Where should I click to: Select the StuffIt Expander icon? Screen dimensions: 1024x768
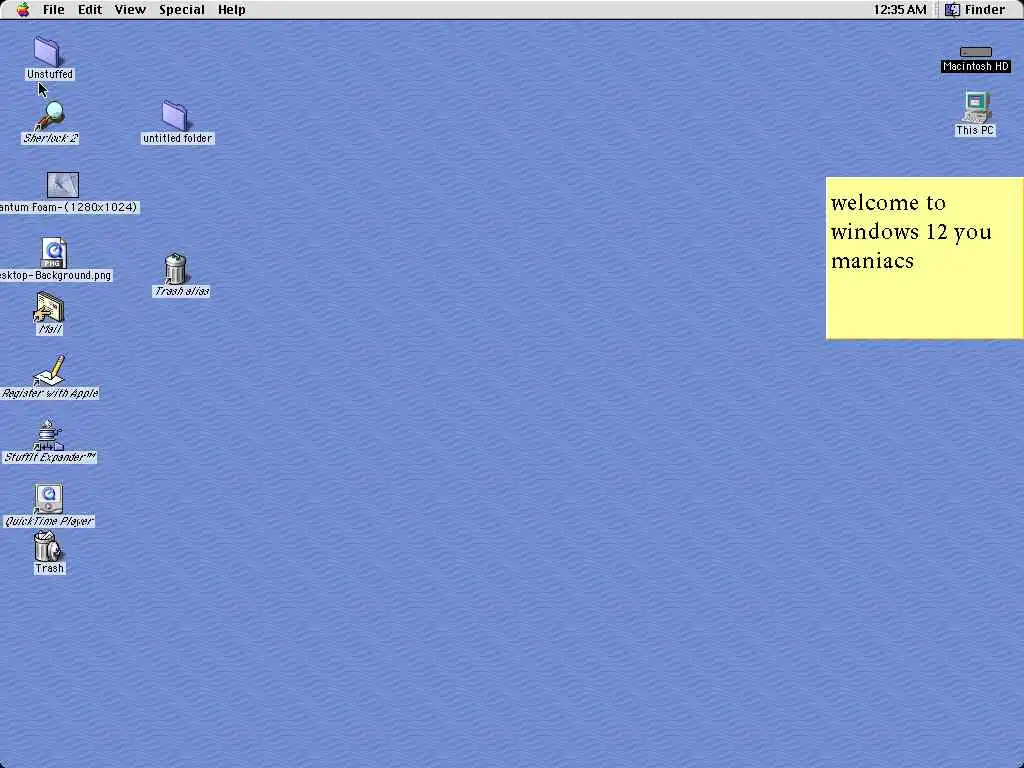[x=48, y=435]
